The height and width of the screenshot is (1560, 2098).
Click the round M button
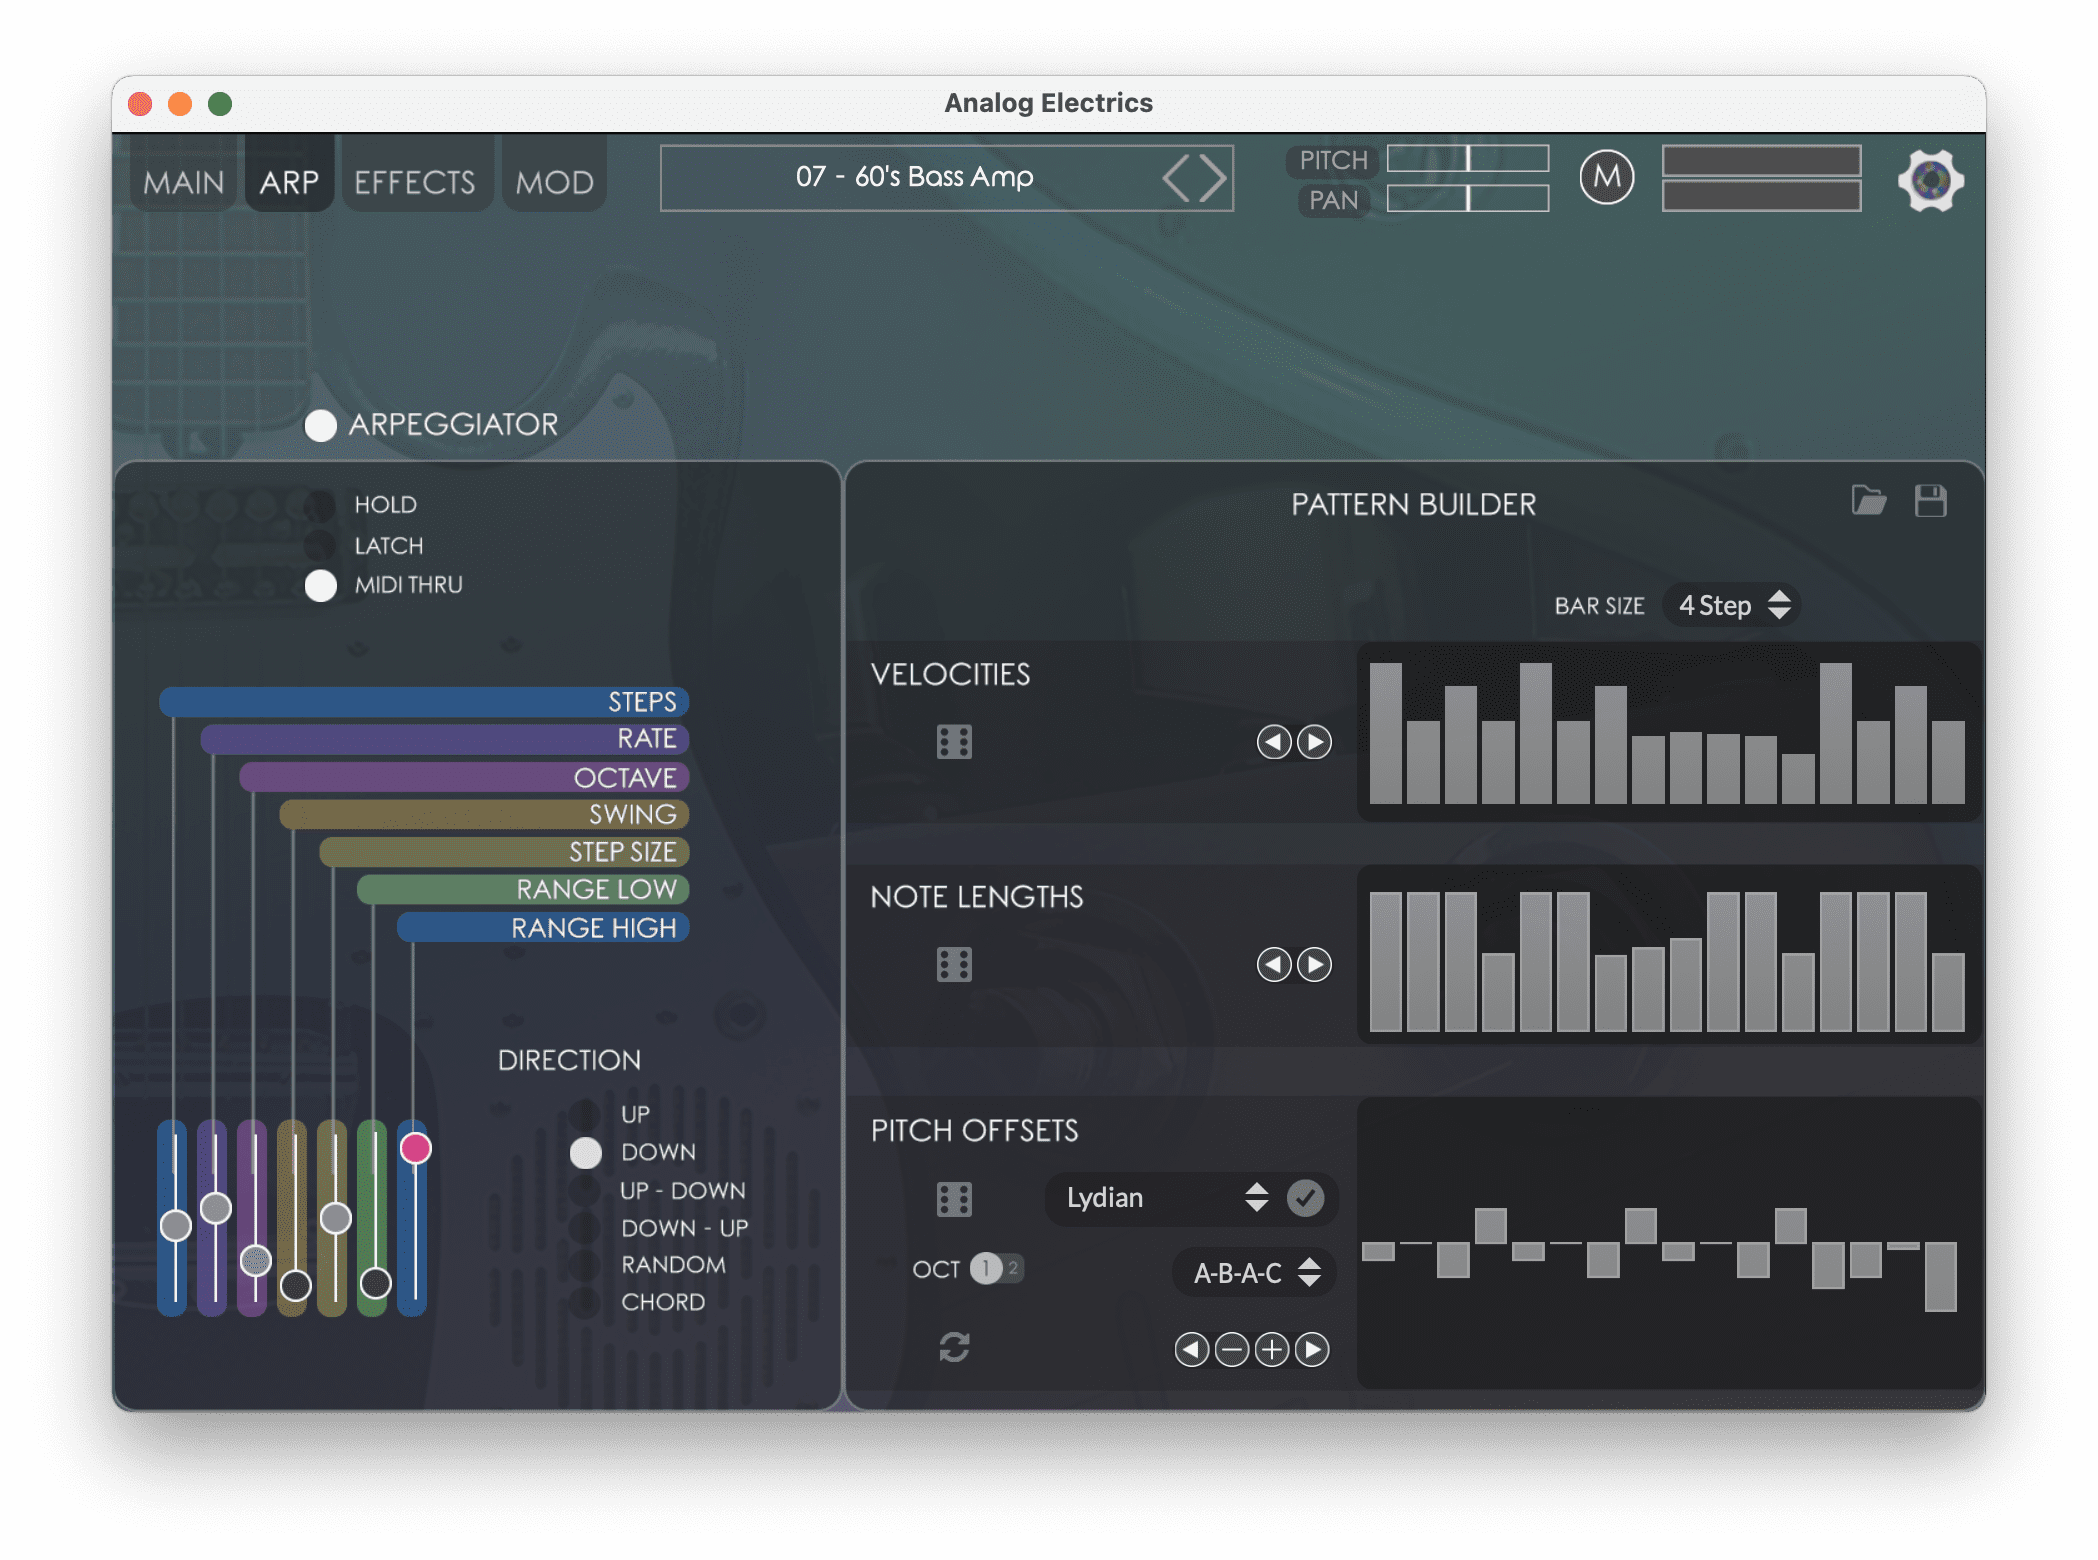pyautogui.click(x=1606, y=178)
